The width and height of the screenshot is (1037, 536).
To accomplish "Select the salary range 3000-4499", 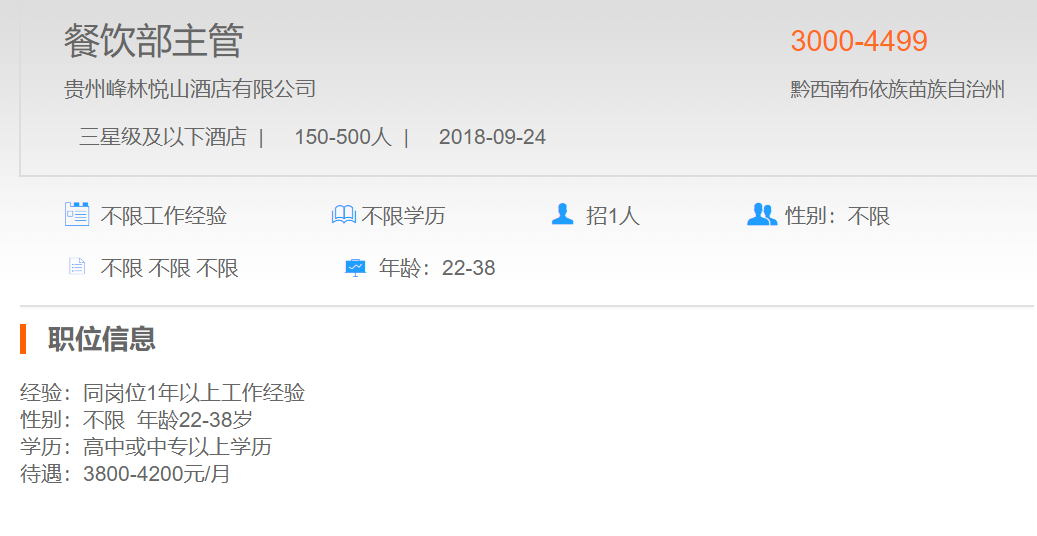I will tap(859, 41).
